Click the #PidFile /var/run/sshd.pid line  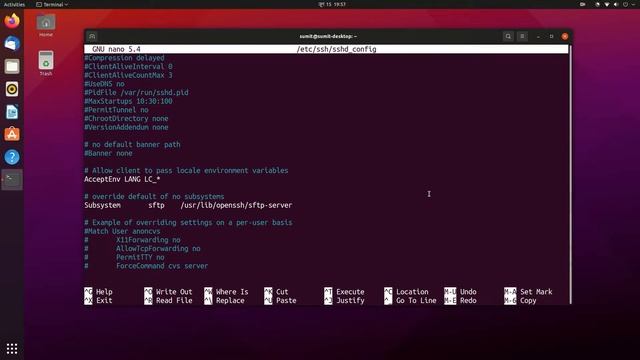[136, 93]
